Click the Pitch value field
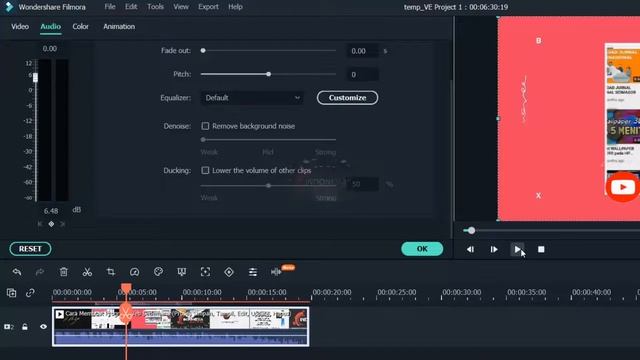640x360 pixels. 362,75
